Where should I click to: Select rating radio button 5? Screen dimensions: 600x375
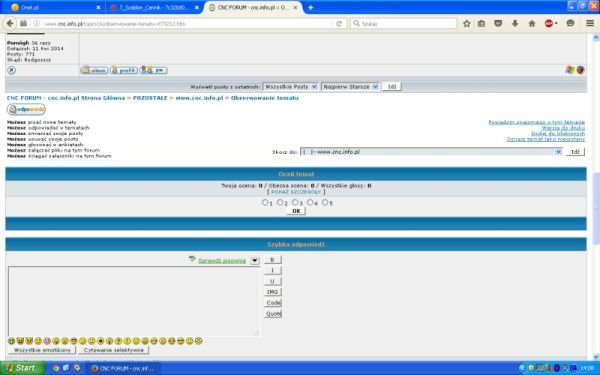click(325, 202)
